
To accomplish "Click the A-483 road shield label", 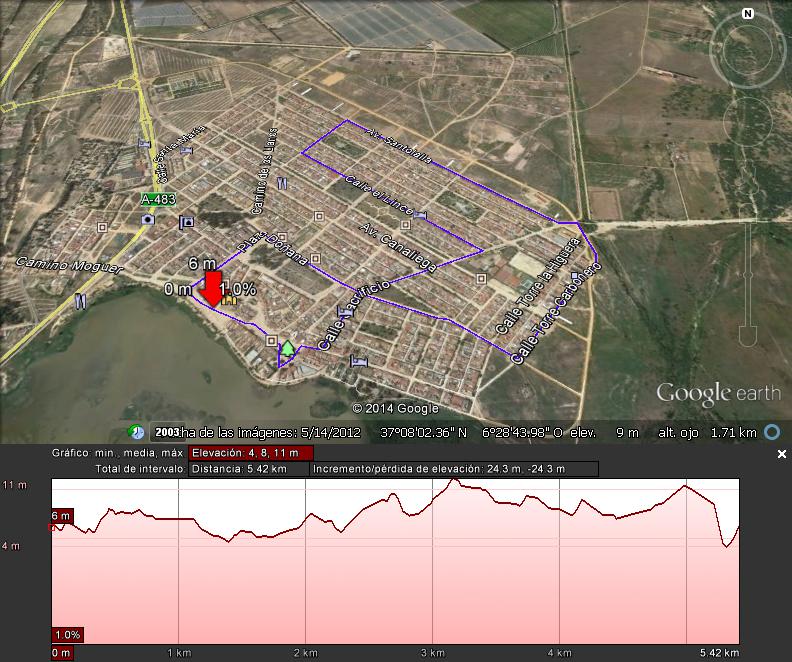I will pyautogui.click(x=158, y=199).
